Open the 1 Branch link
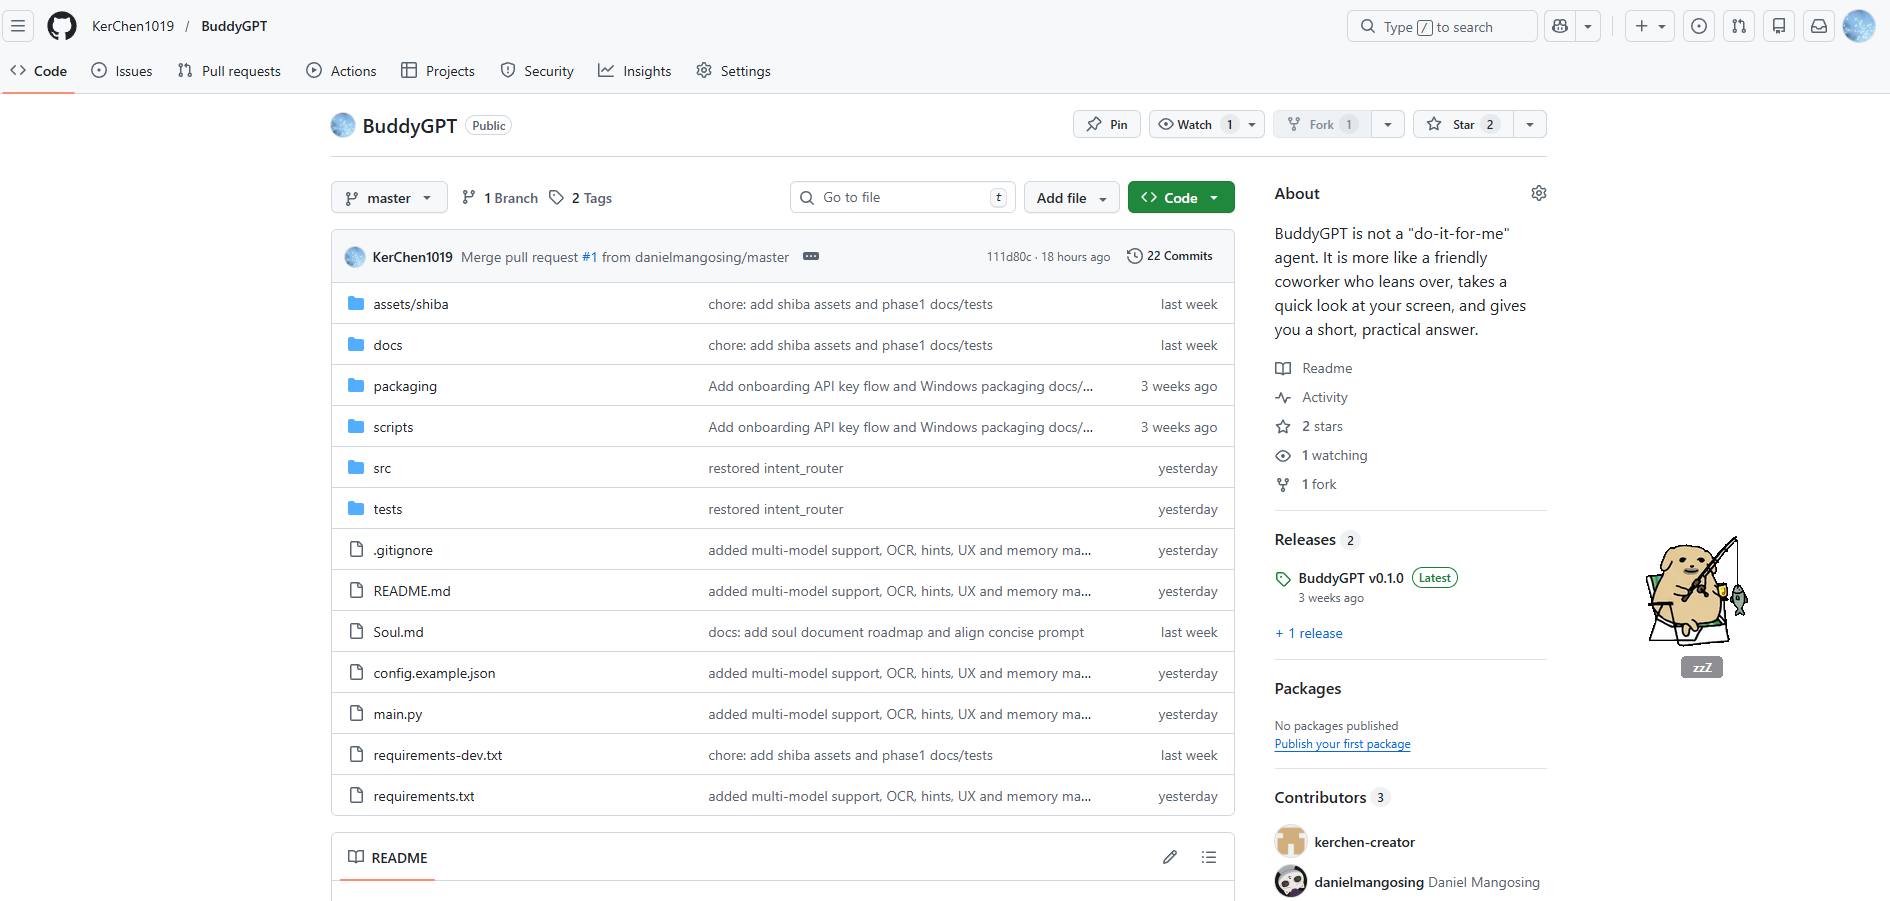The image size is (1890, 901). click(500, 198)
